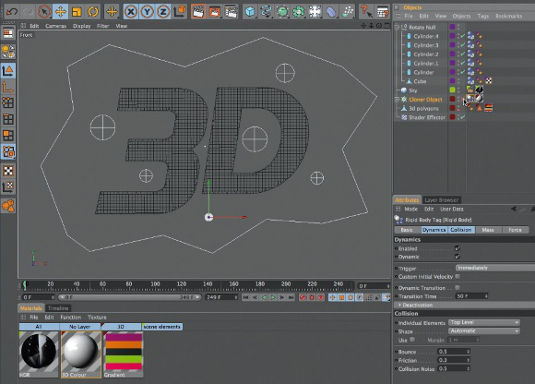Open Objects panel Tags menu
Screen dimensions: 535x384
[x=483, y=16]
